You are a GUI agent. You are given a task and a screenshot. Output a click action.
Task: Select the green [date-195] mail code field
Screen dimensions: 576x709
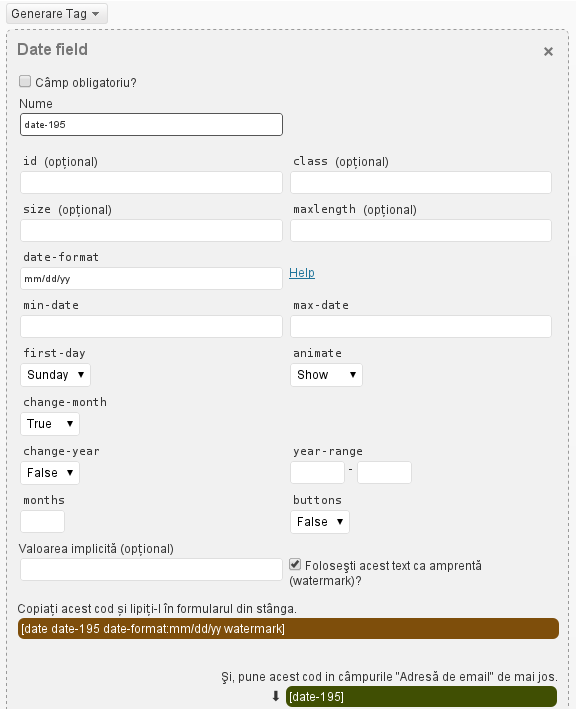(x=421, y=696)
